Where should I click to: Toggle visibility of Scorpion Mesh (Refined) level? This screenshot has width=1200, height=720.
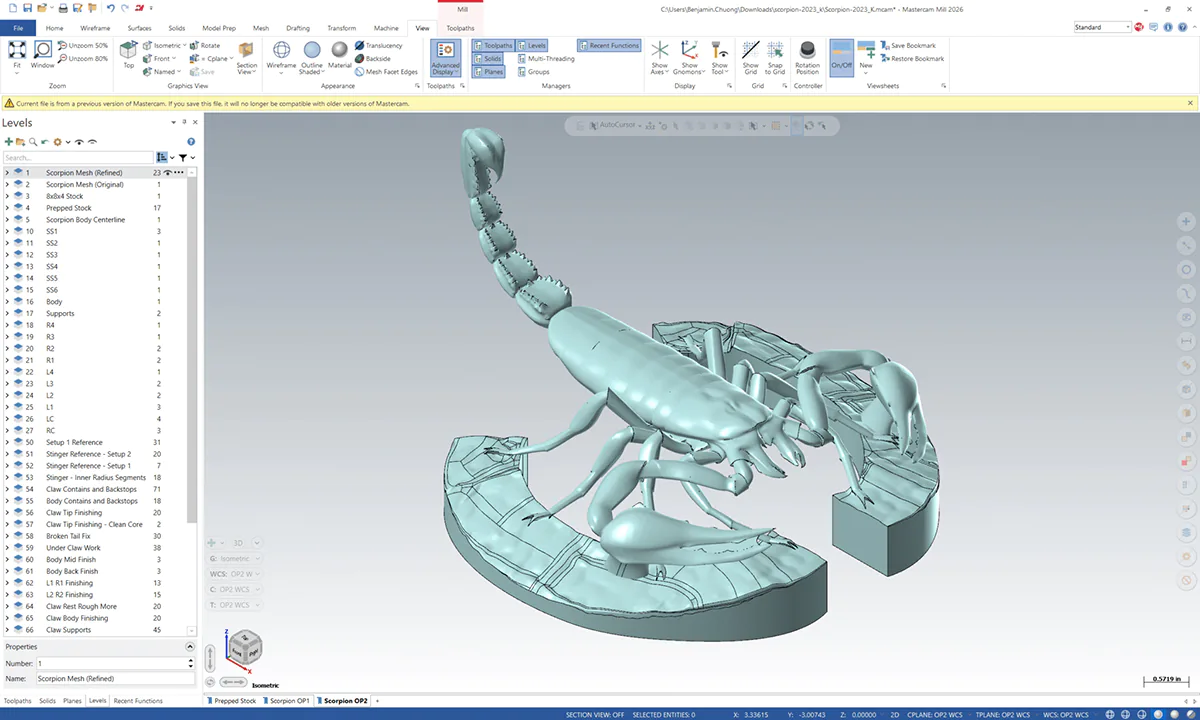pos(168,173)
